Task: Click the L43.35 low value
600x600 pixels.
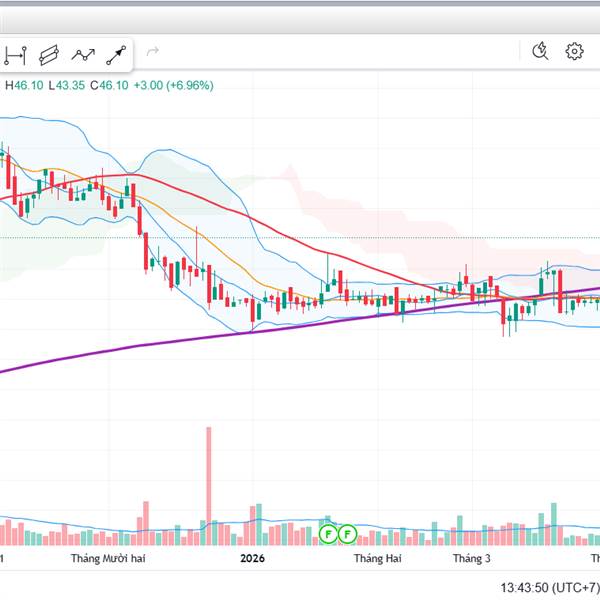Action: point(67,85)
